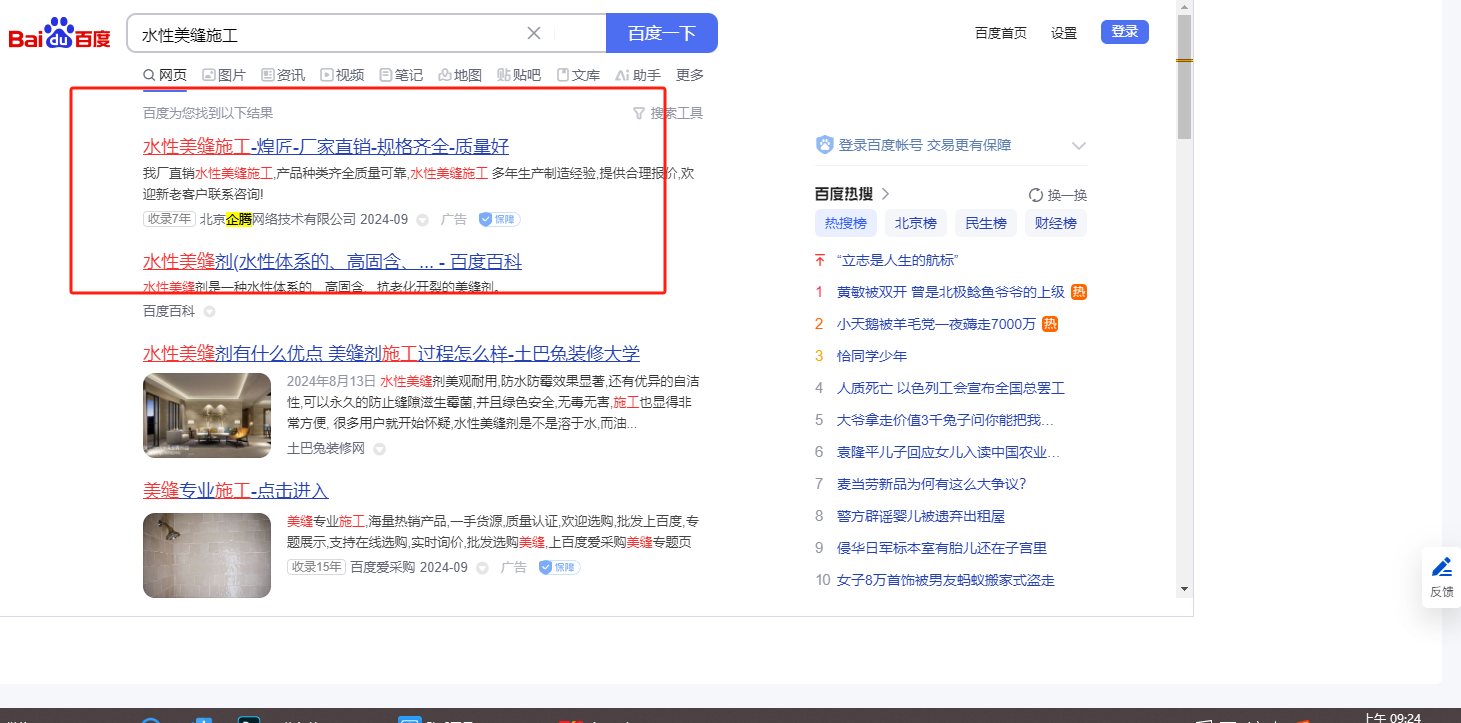Click the blue 登录 button
This screenshot has width=1461, height=723.
coord(1124,32)
